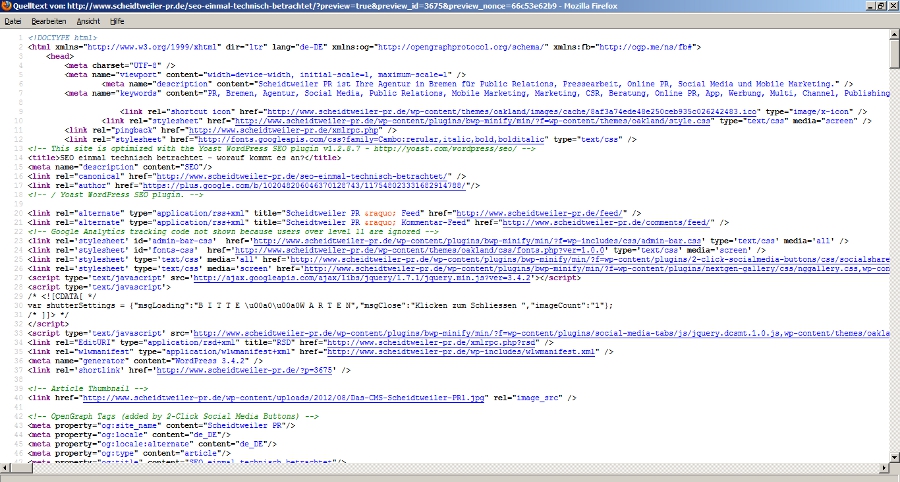Click the "This site is optimized with the Yoast" comment
The height and width of the screenshot is (482, 900).
tap(281, 149)
